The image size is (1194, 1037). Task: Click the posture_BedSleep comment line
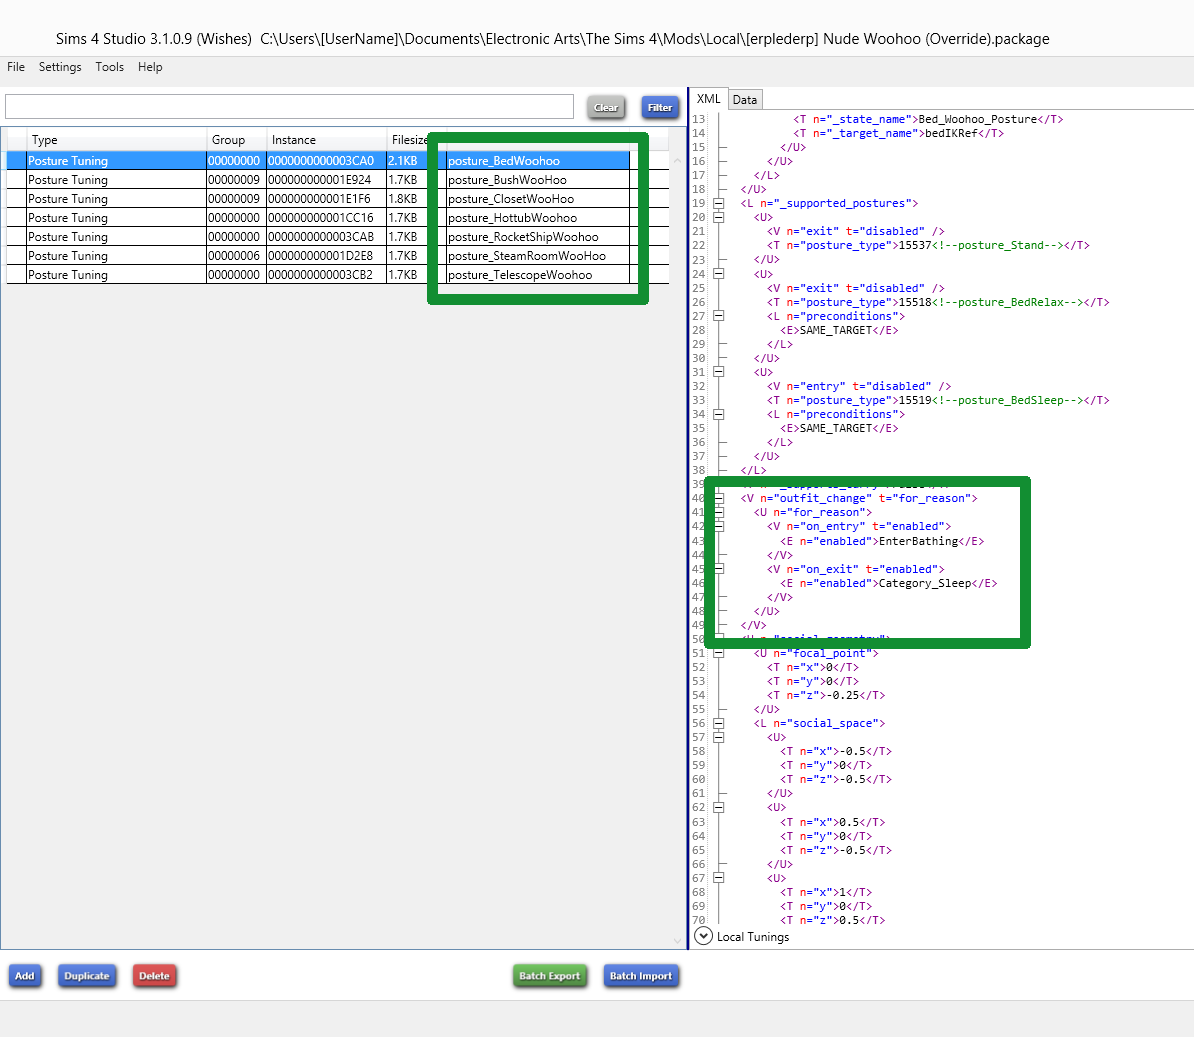click(938, 400)
